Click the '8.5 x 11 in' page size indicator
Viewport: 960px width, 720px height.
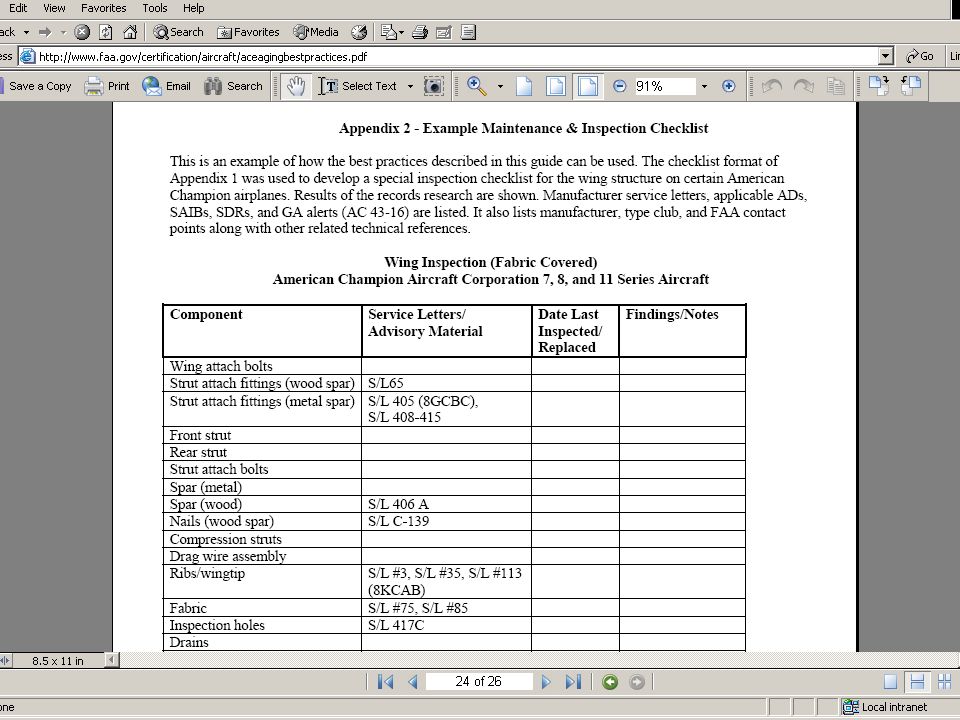pos(58,661)
